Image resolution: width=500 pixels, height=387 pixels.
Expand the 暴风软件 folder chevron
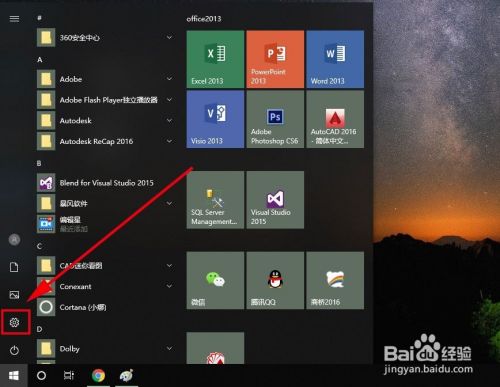169,203
